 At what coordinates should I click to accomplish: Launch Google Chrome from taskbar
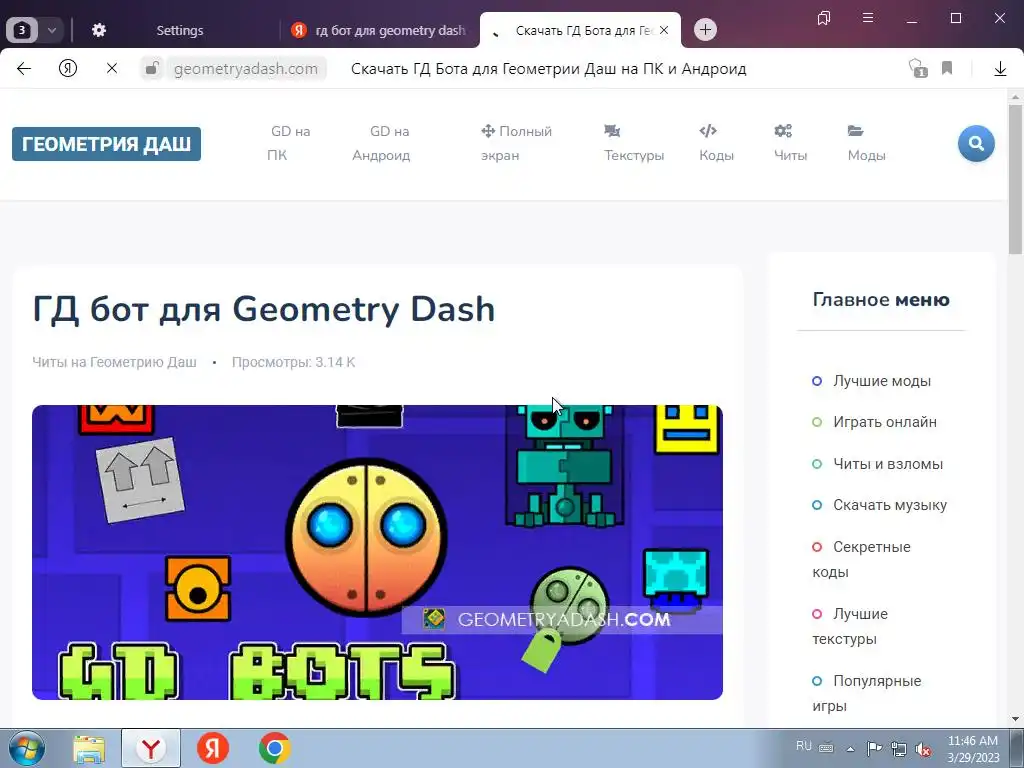click(274, 749)
